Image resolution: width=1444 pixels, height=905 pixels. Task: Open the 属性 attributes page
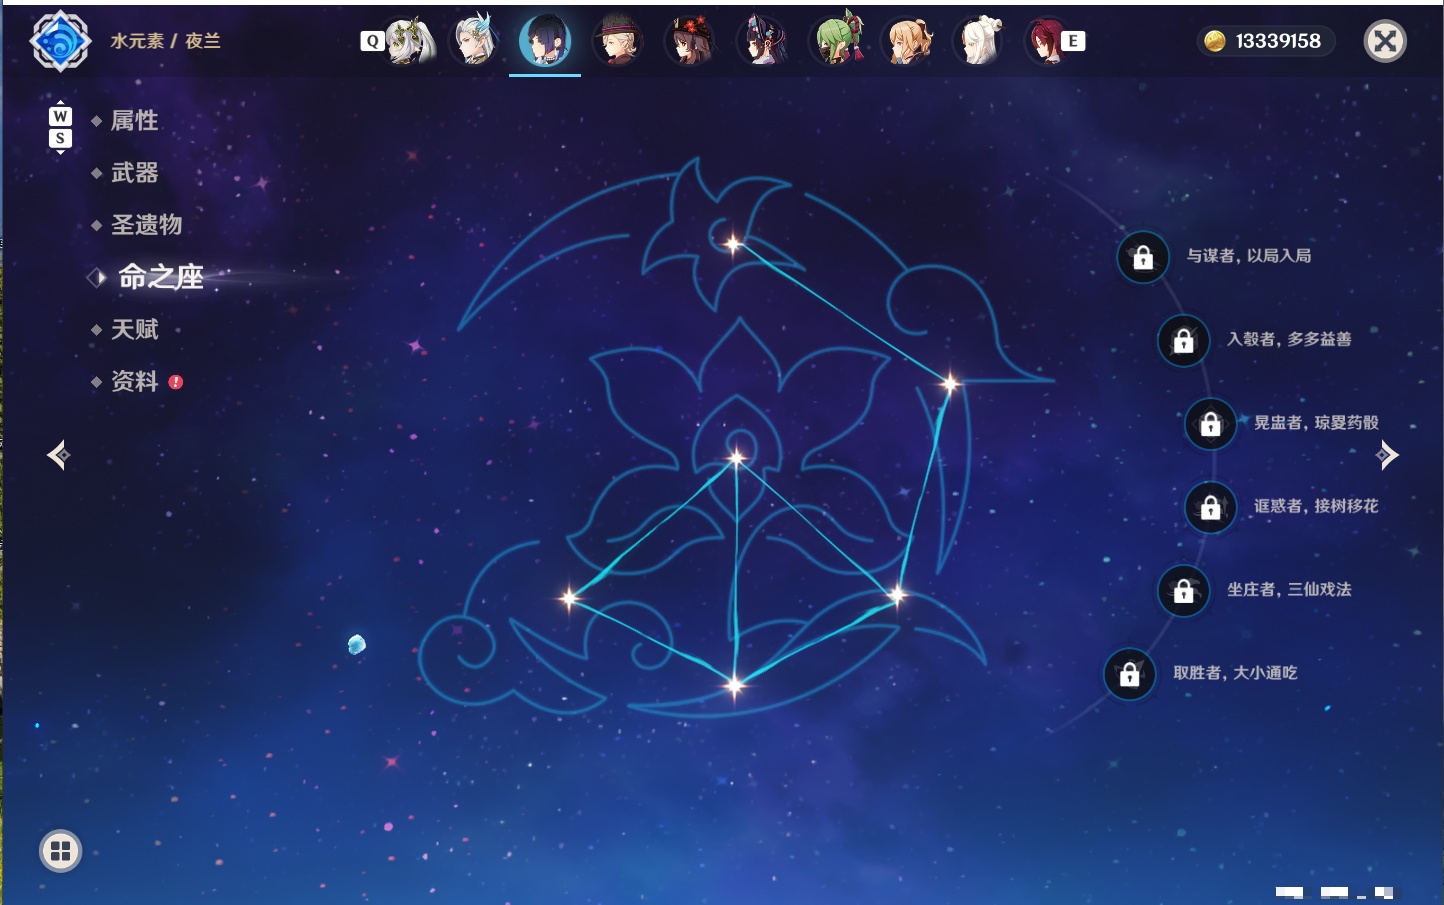134,121
